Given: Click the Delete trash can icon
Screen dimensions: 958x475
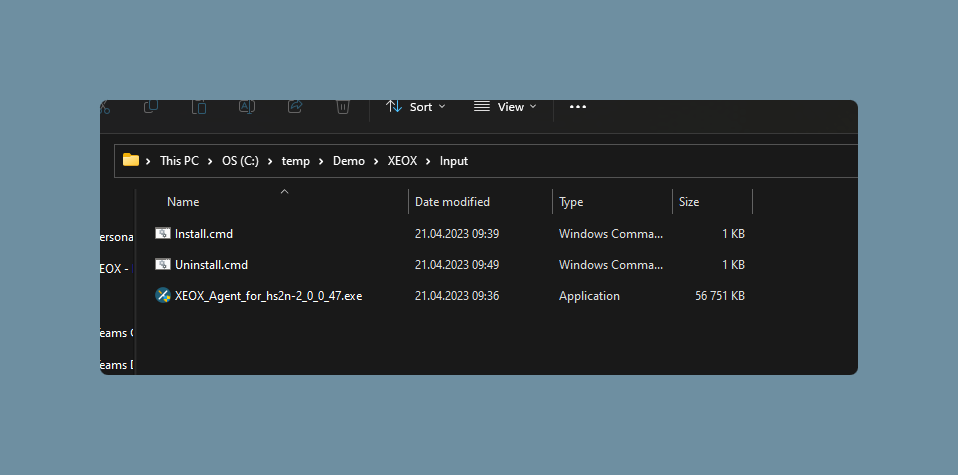Looking at the screenshot, I should [343, 106].
